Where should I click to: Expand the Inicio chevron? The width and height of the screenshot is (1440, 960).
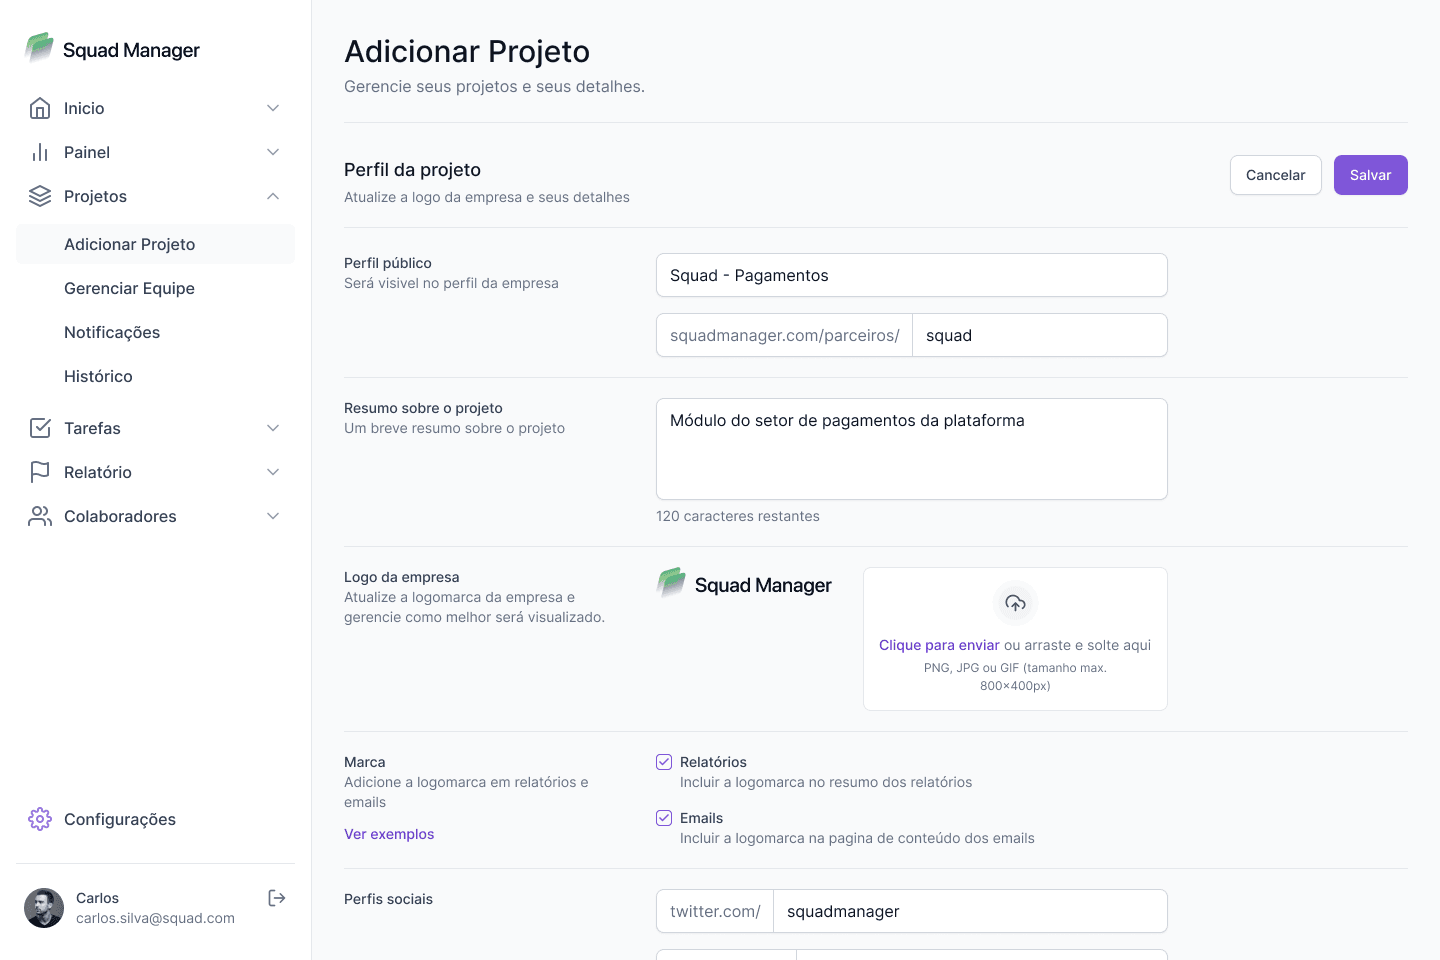coord(273,108)
